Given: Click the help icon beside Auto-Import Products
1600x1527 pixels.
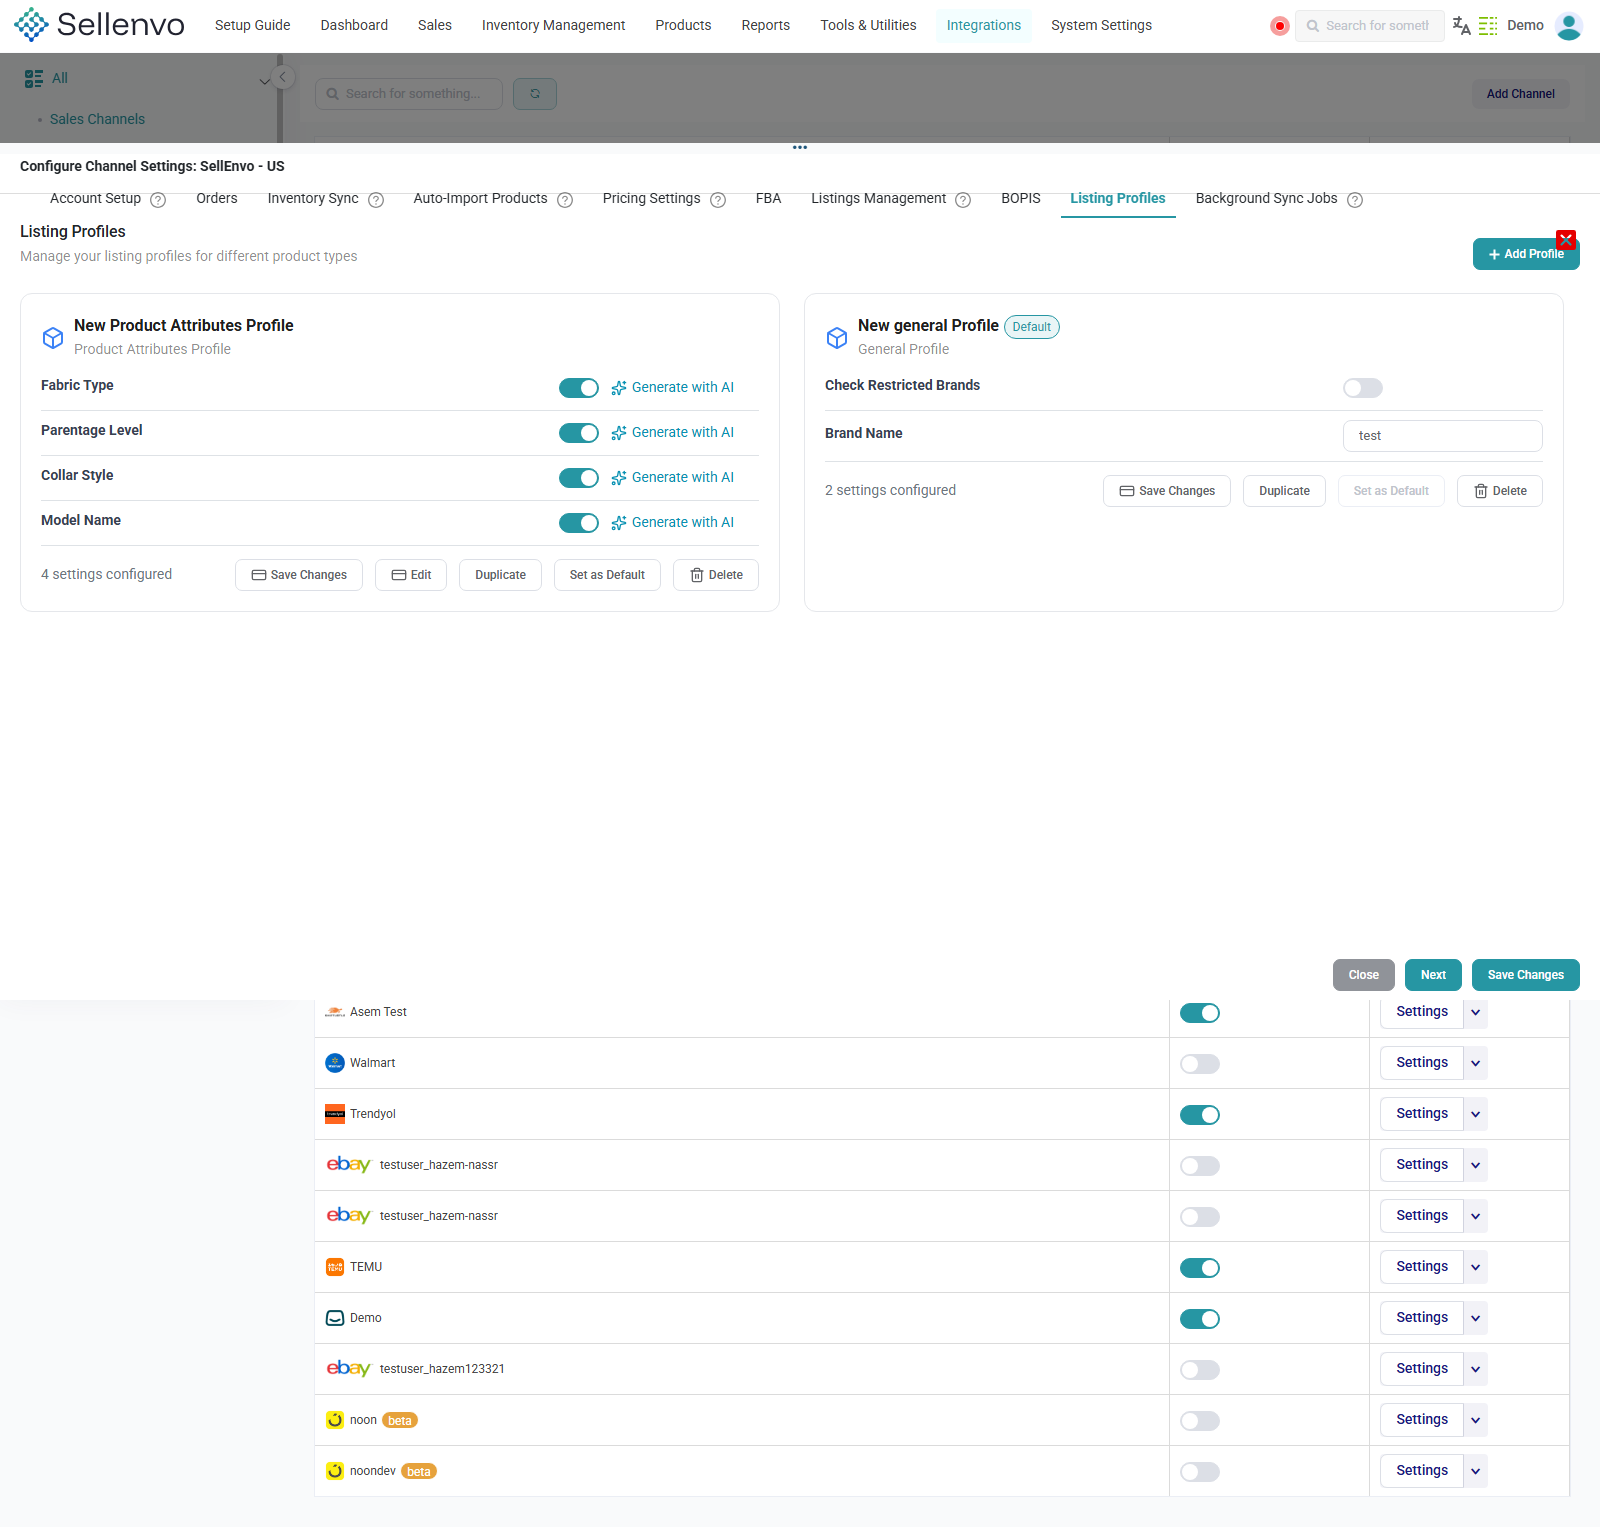Looking at the screenshot, I should point(565,200).
